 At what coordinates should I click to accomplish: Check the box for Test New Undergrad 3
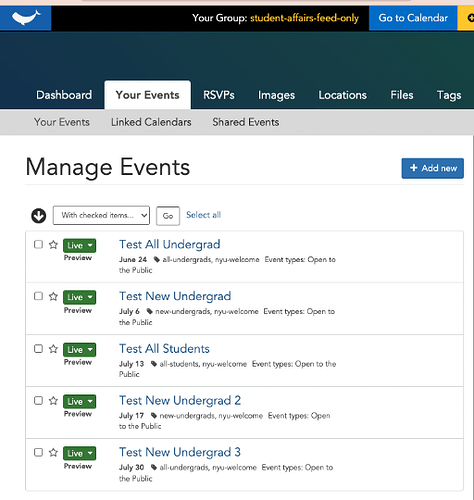[x=39, y=452]
